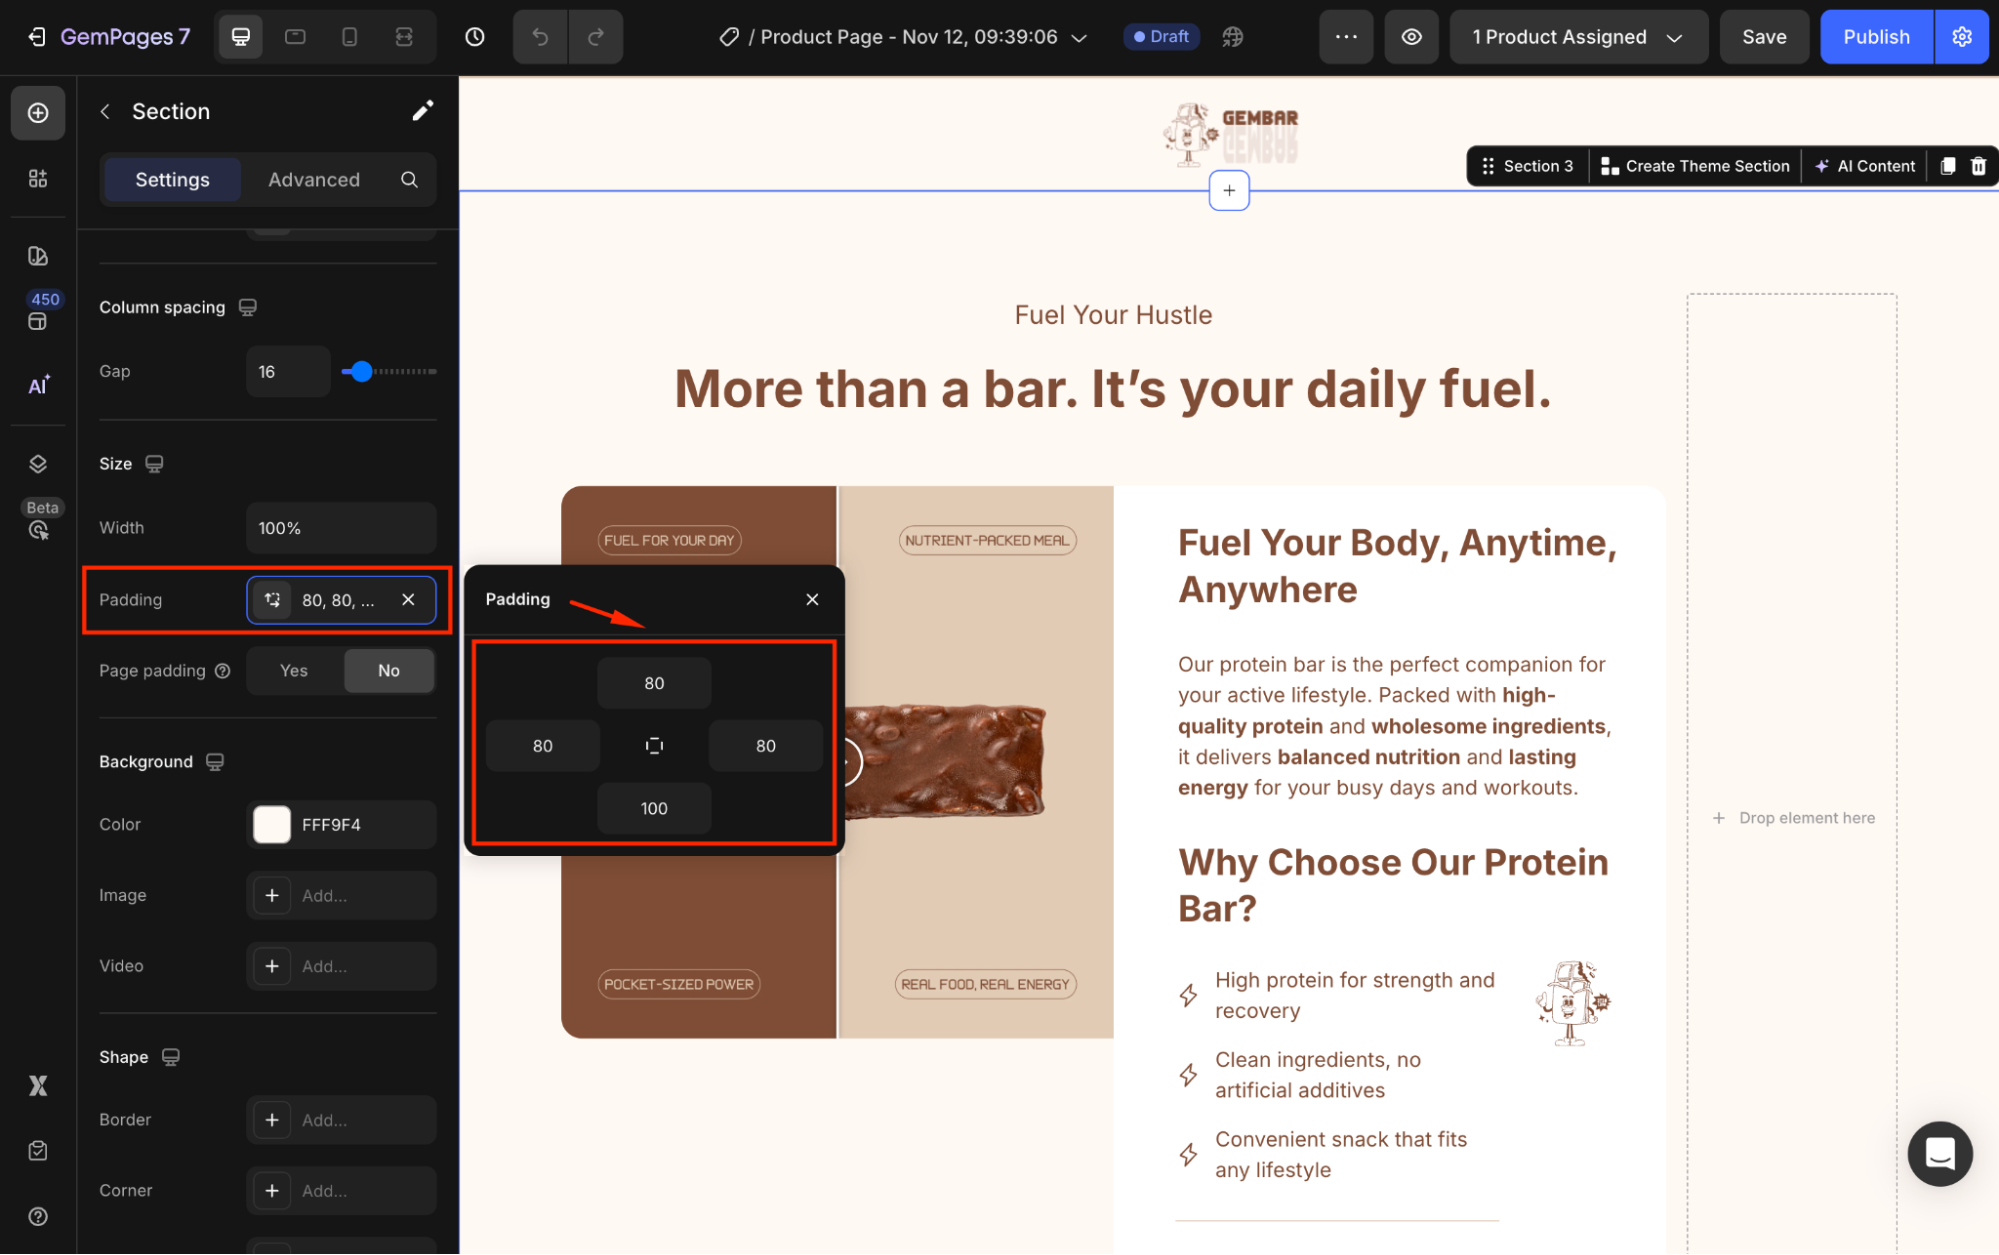Click the undo arrow icon
Image resolution: width=1999 pixels, height=1255 pixels.
point(540,37)
